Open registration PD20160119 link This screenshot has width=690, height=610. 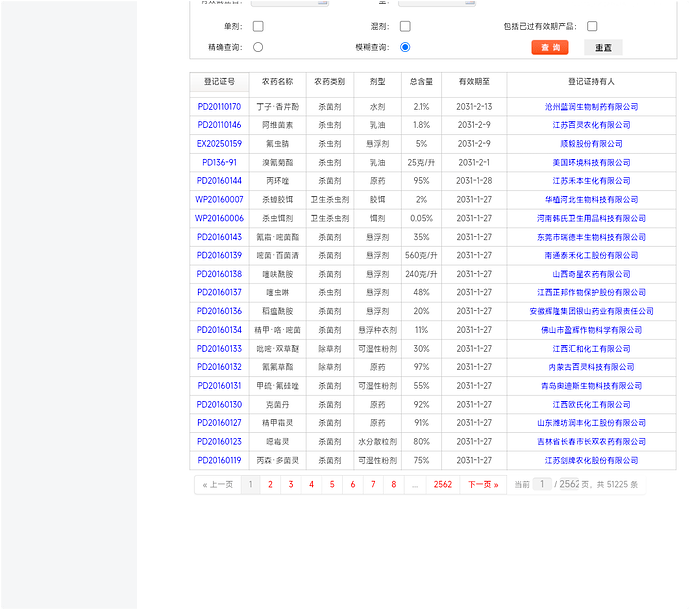click(219, 461)
